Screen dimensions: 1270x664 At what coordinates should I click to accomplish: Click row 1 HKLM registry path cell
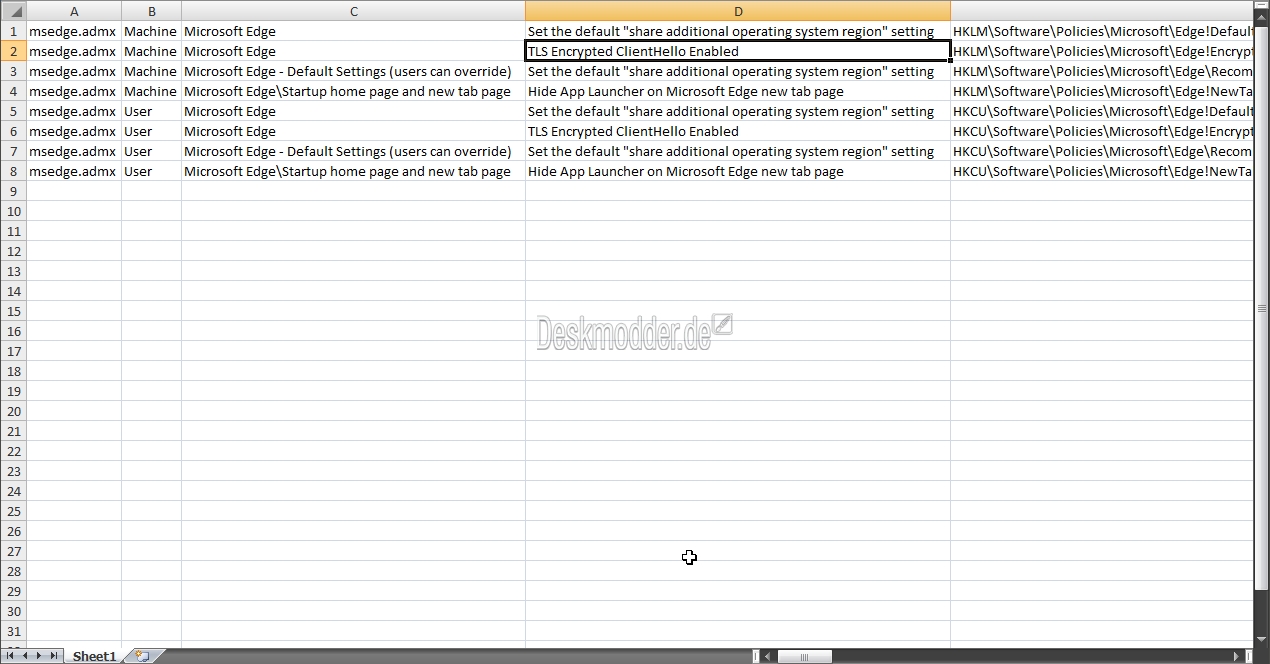click(x=1102, y=31)
